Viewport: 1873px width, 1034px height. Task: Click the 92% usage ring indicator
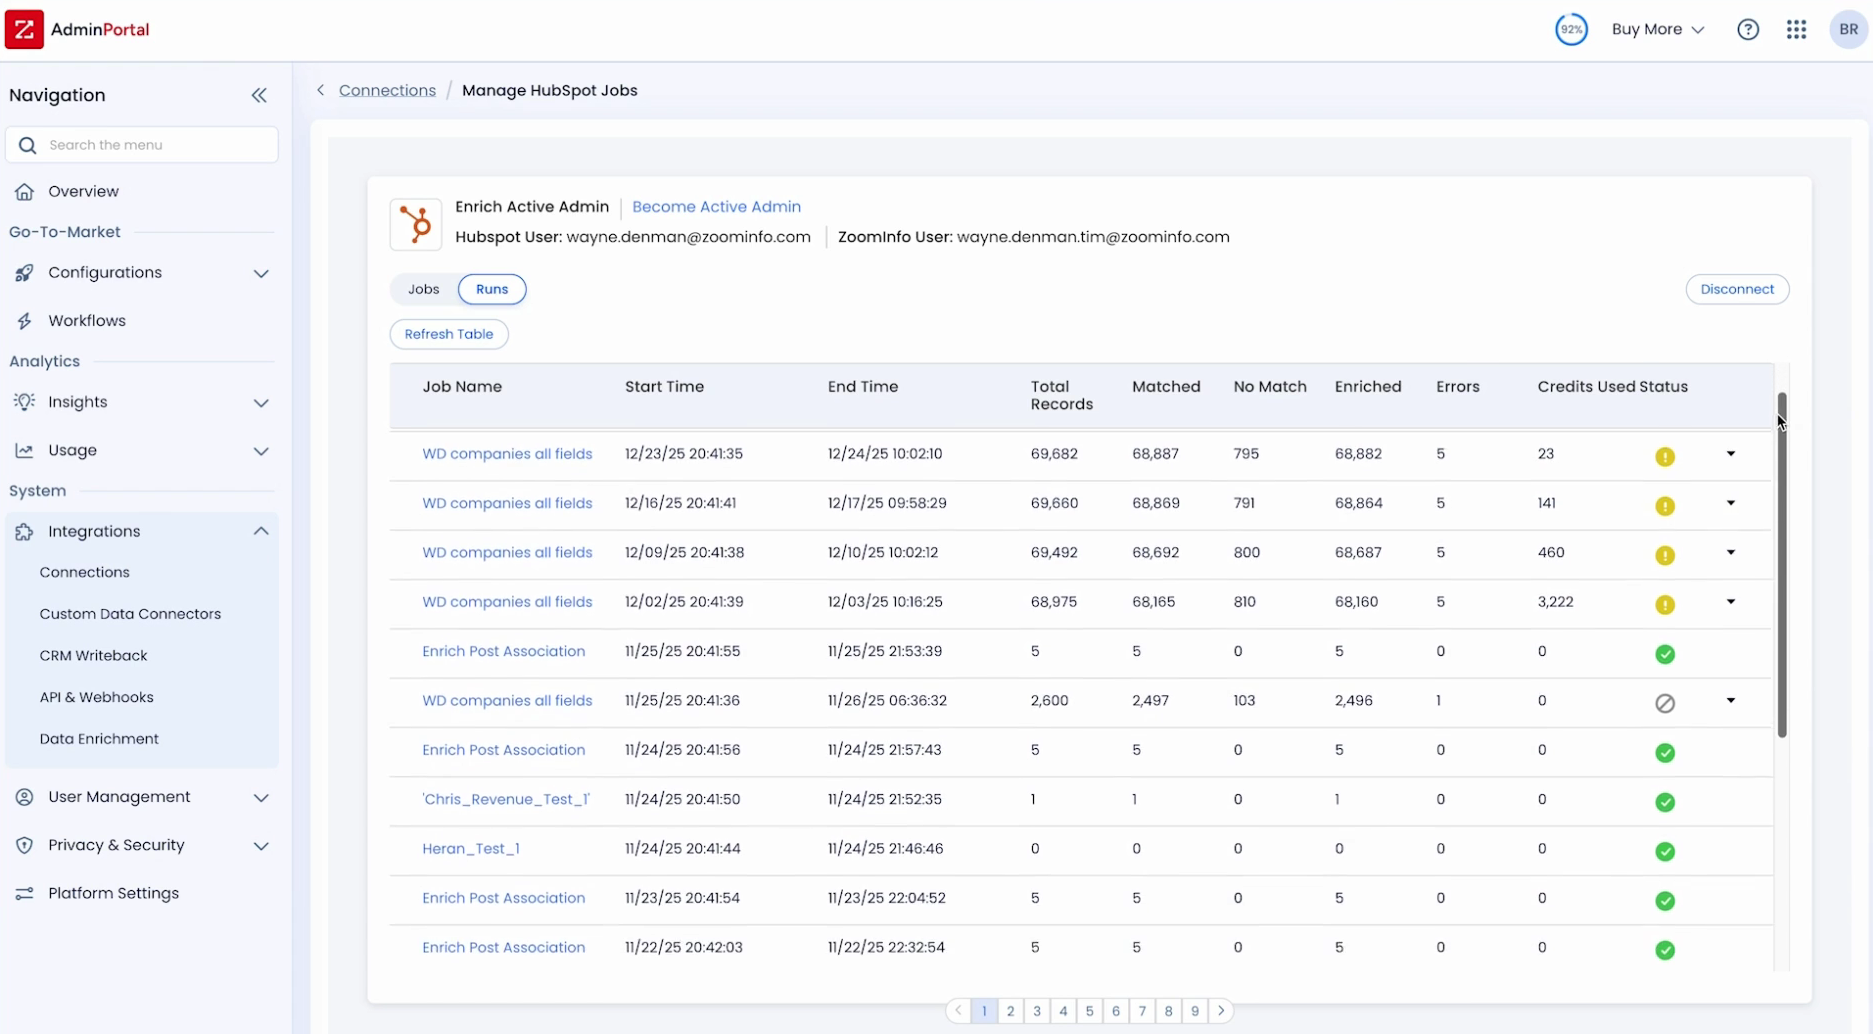[1571, 29]
